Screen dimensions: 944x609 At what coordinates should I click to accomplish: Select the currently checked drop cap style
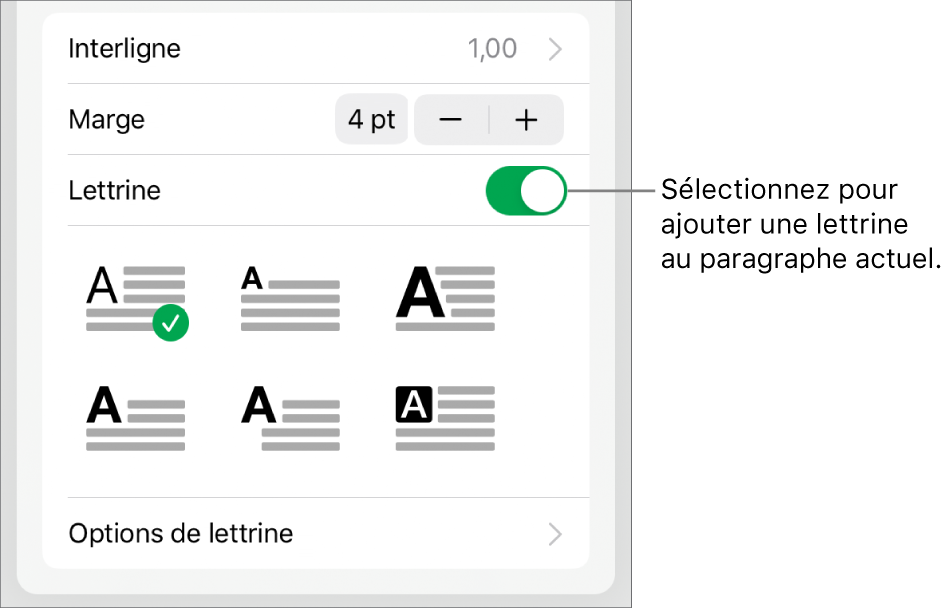click(135, 297)
